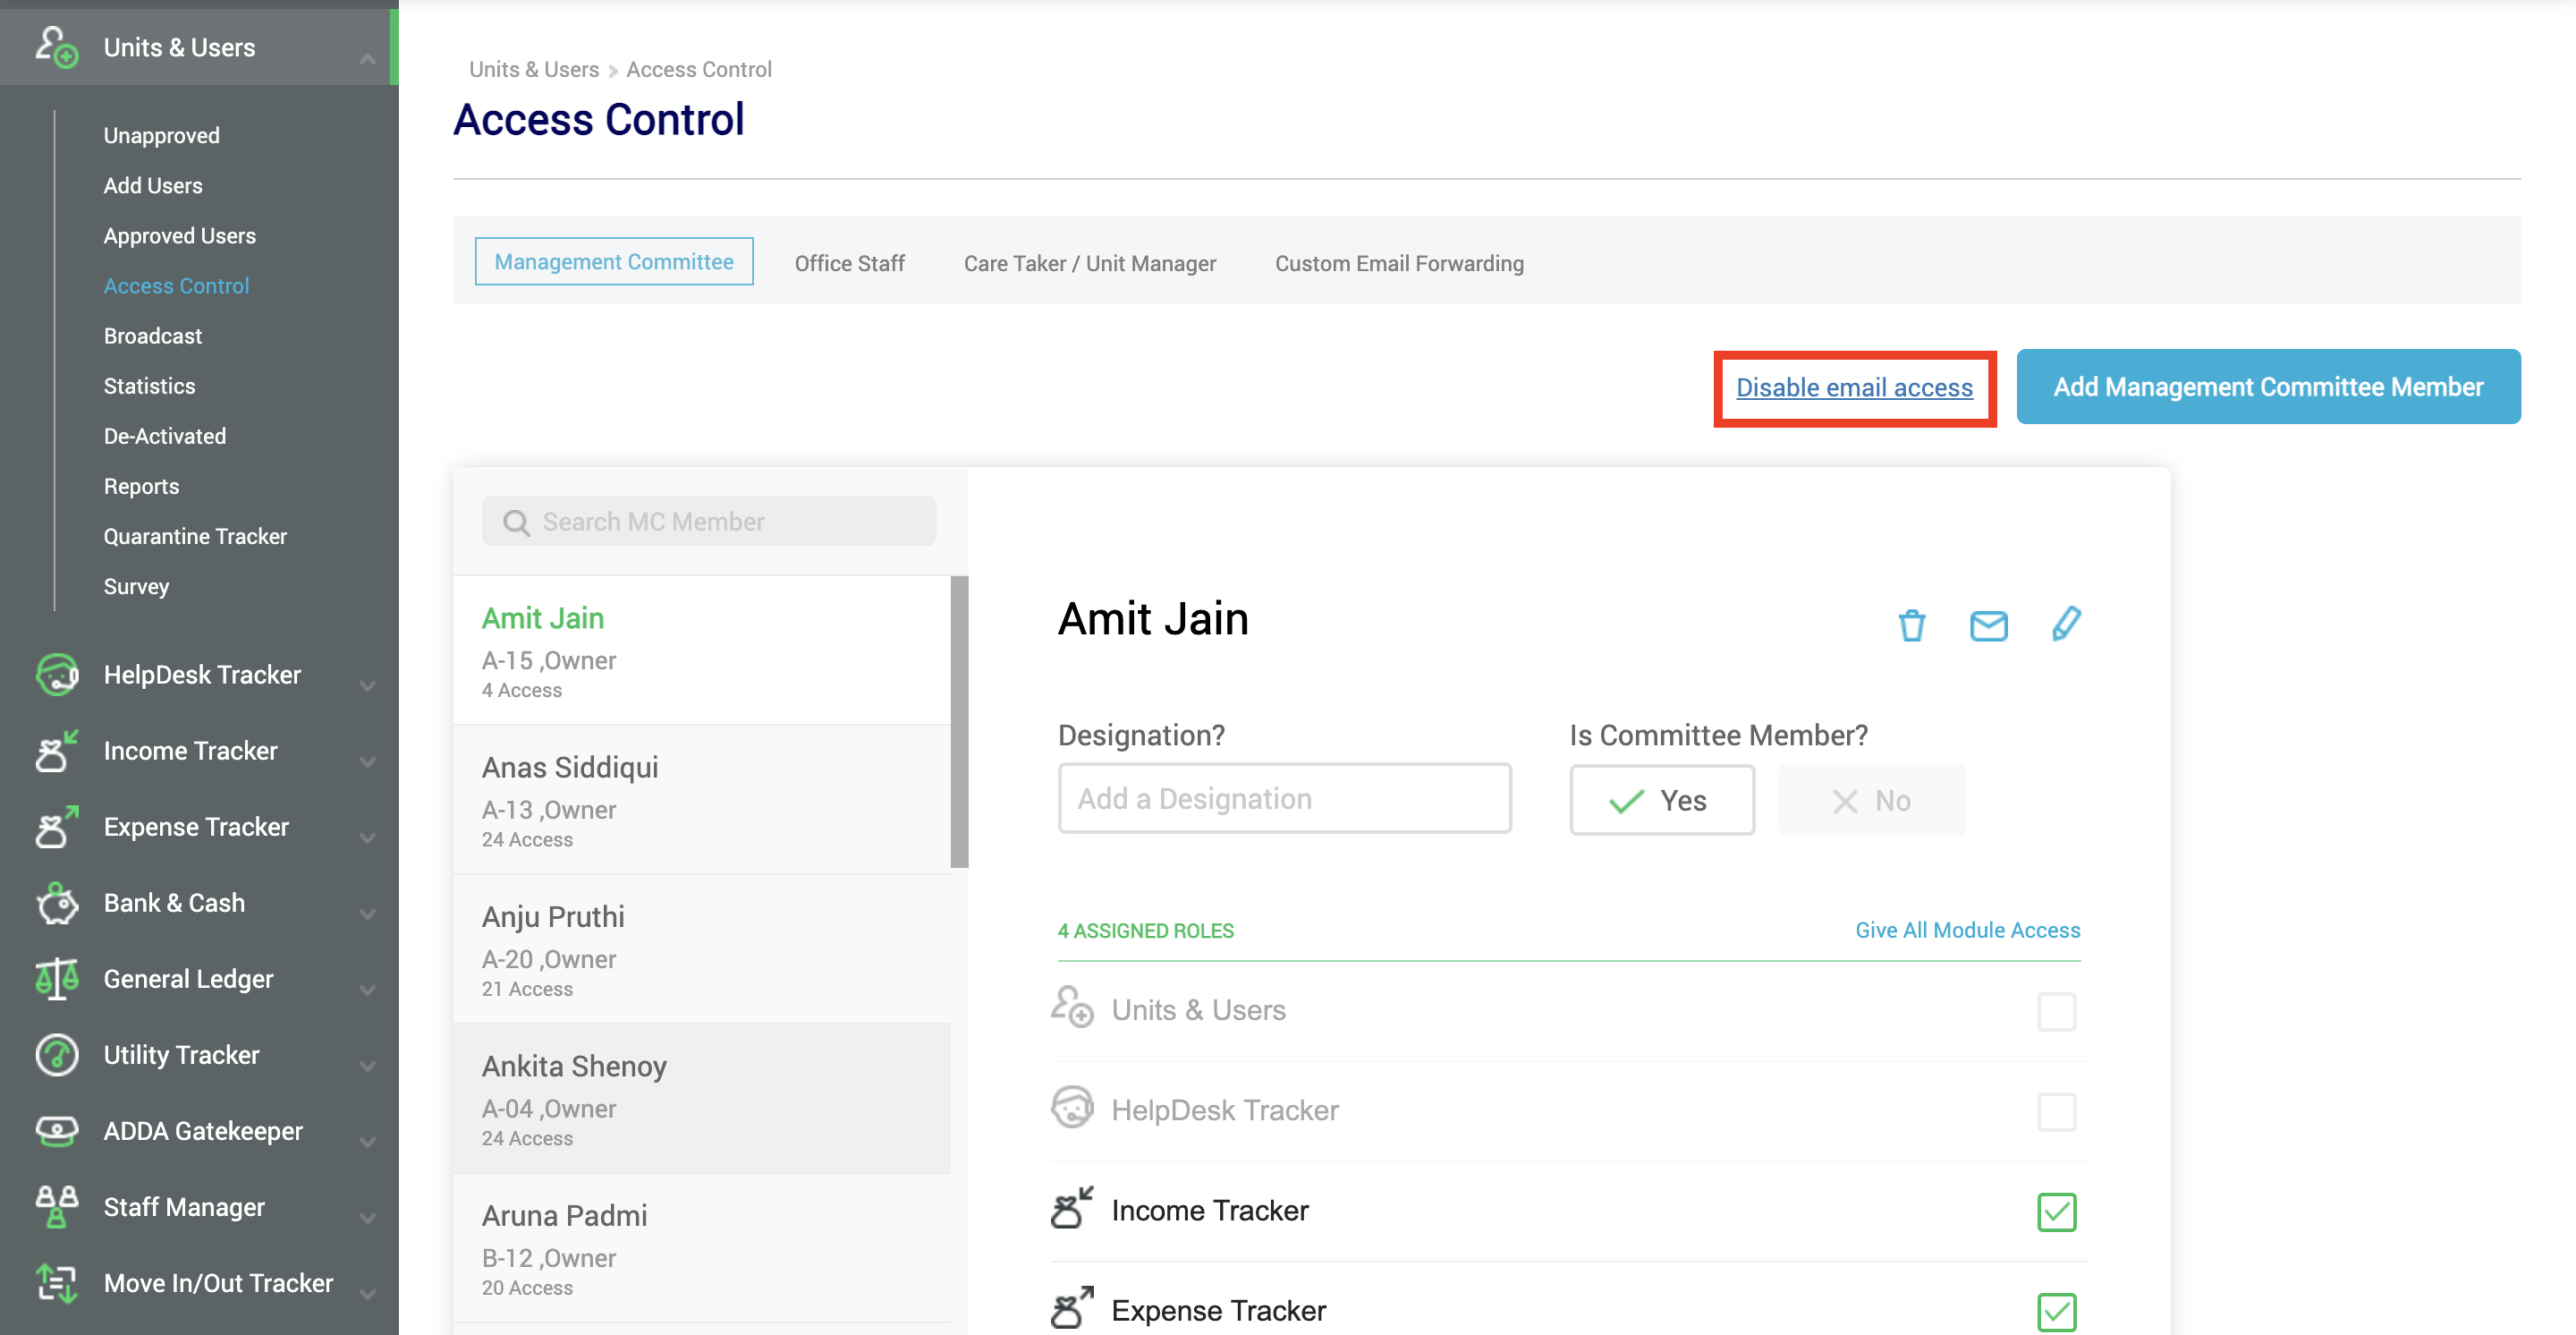Switch to Management Committee tab

coord(613,261)
